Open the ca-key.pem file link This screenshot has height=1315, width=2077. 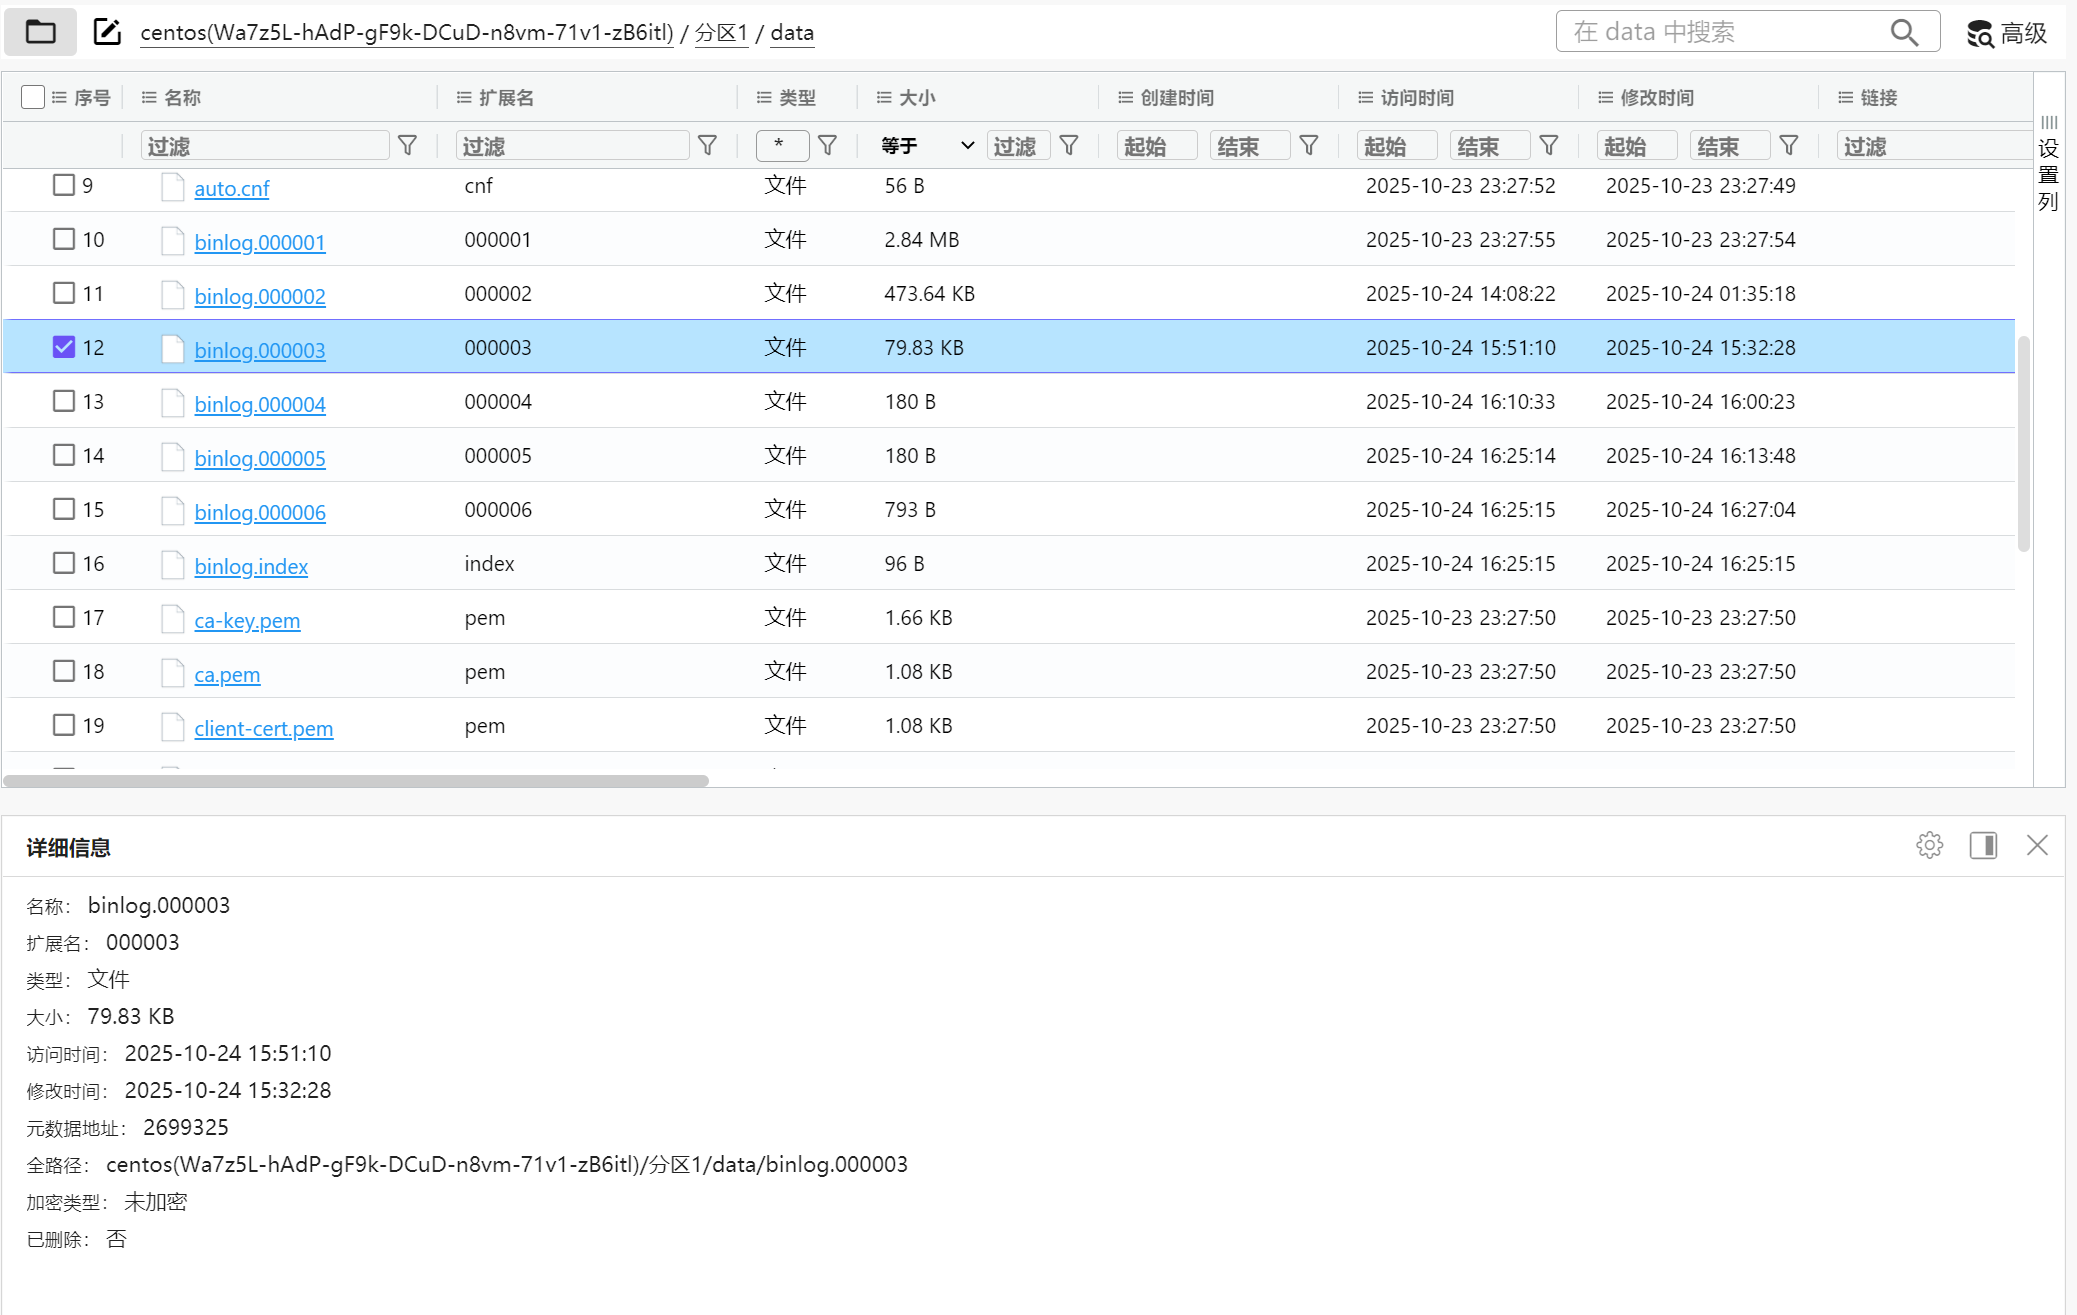click(247, 620)
